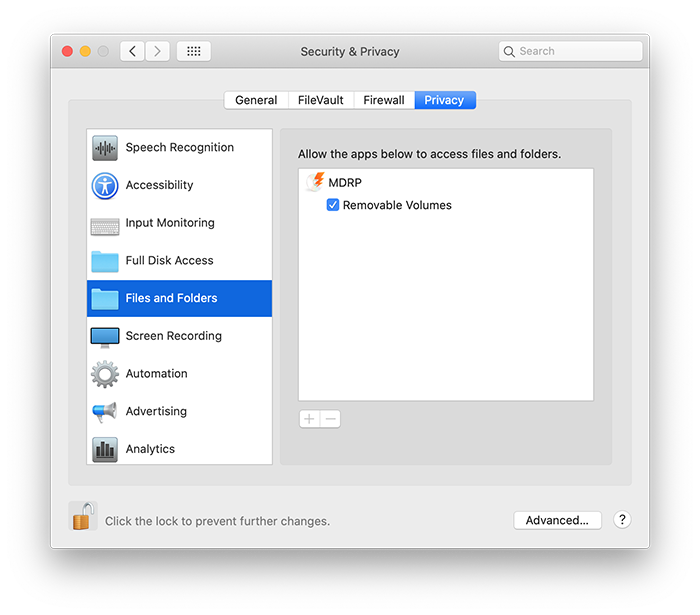700x615 pixels.
Task: Click the Accessibility person icon
Action: click(x=105, y=186)
